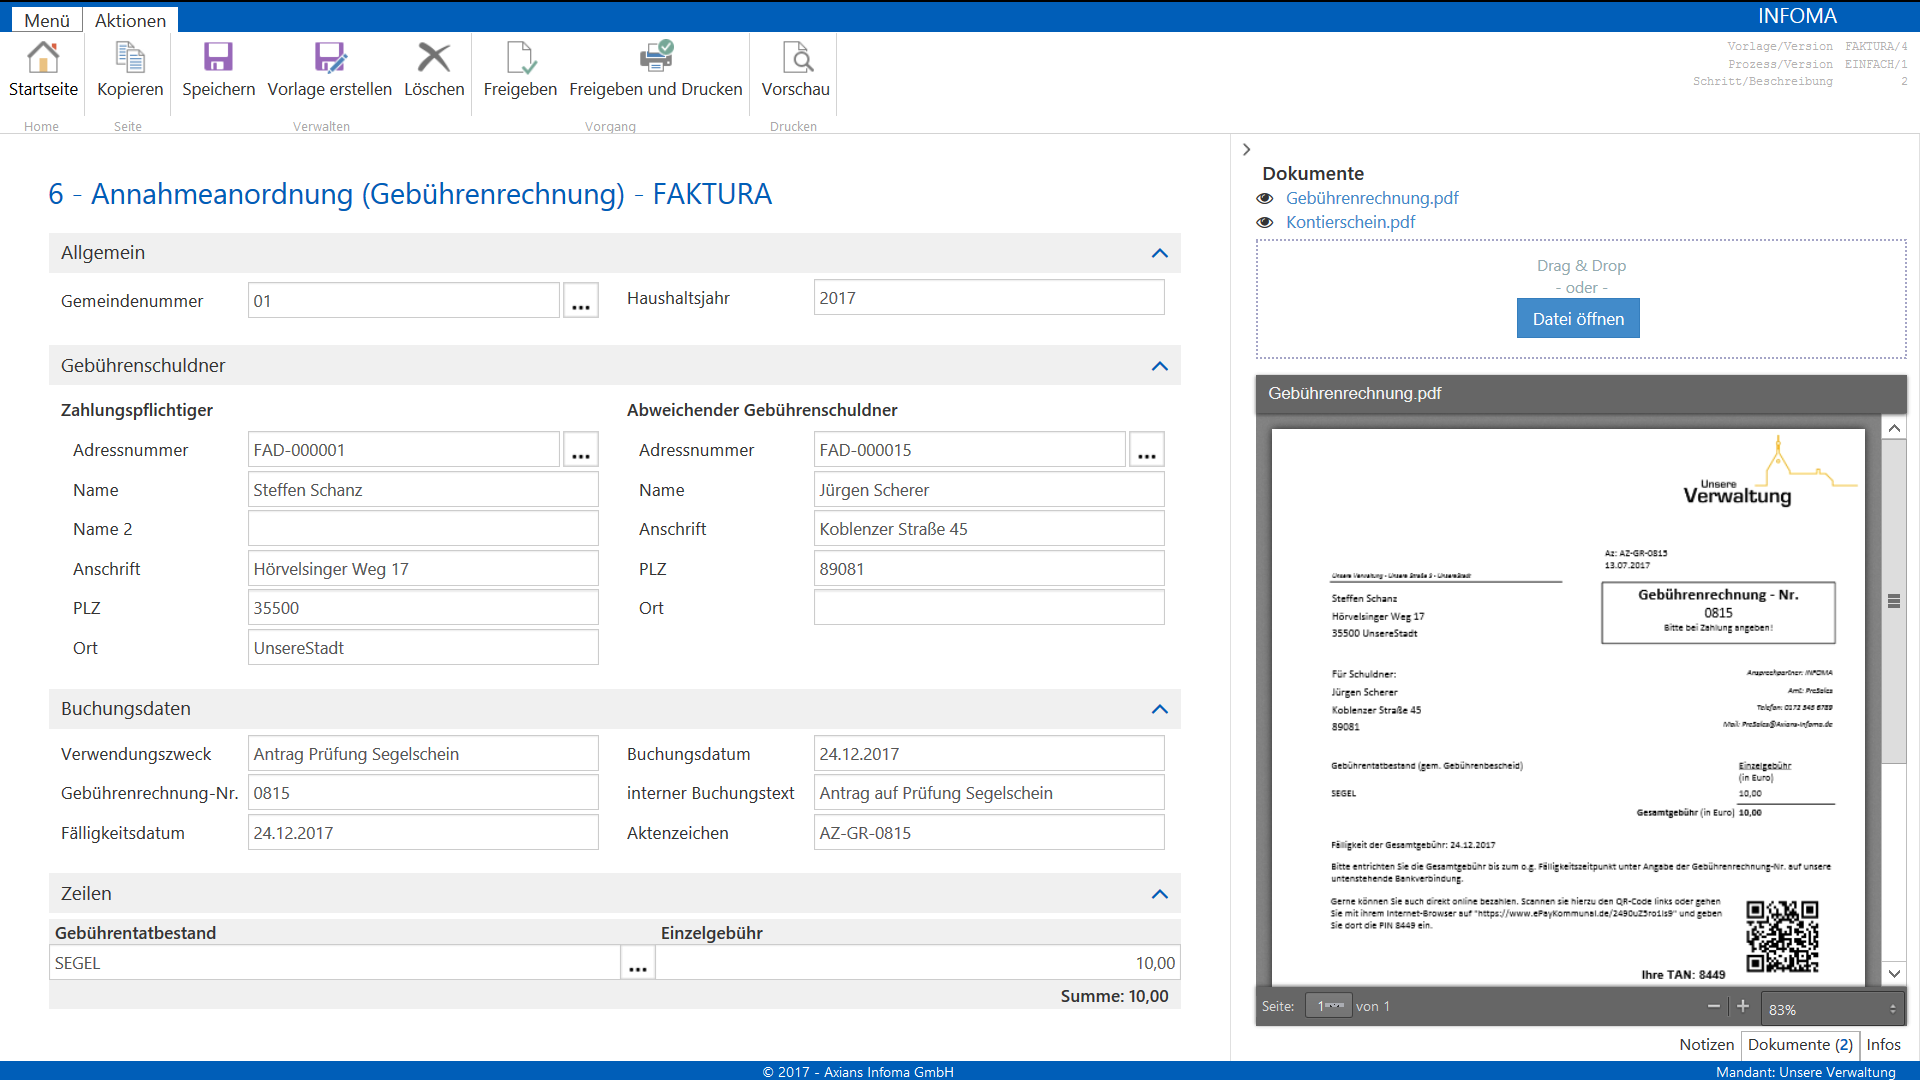Click the Verwendungszweck input field
This screenshot has height=1080, width=1920.
pyautogui.click(x=423, y=754)
